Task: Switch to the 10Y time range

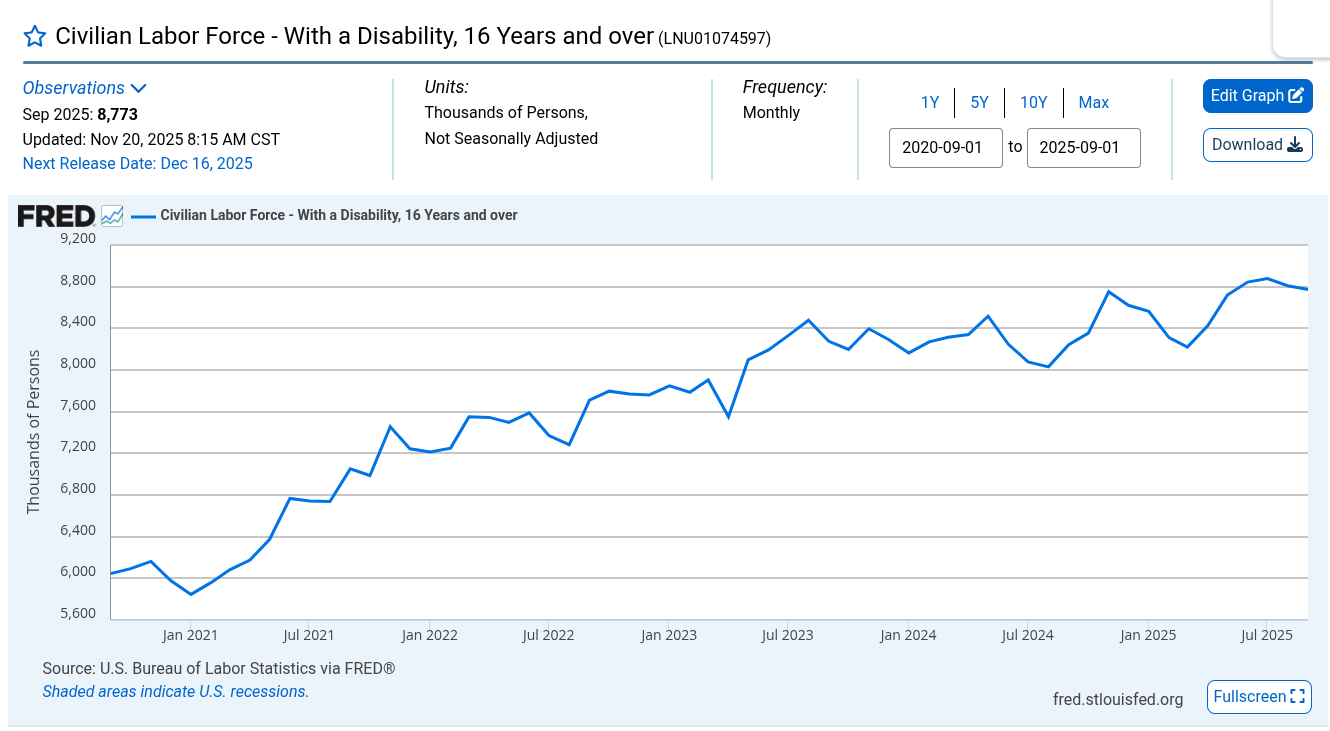Action: (1033, 102)
